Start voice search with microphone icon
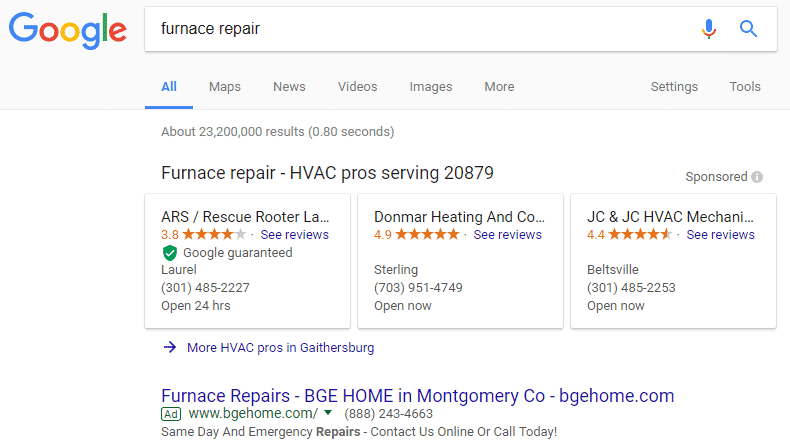The image size is (790, 445). click(x=709, y=29)
